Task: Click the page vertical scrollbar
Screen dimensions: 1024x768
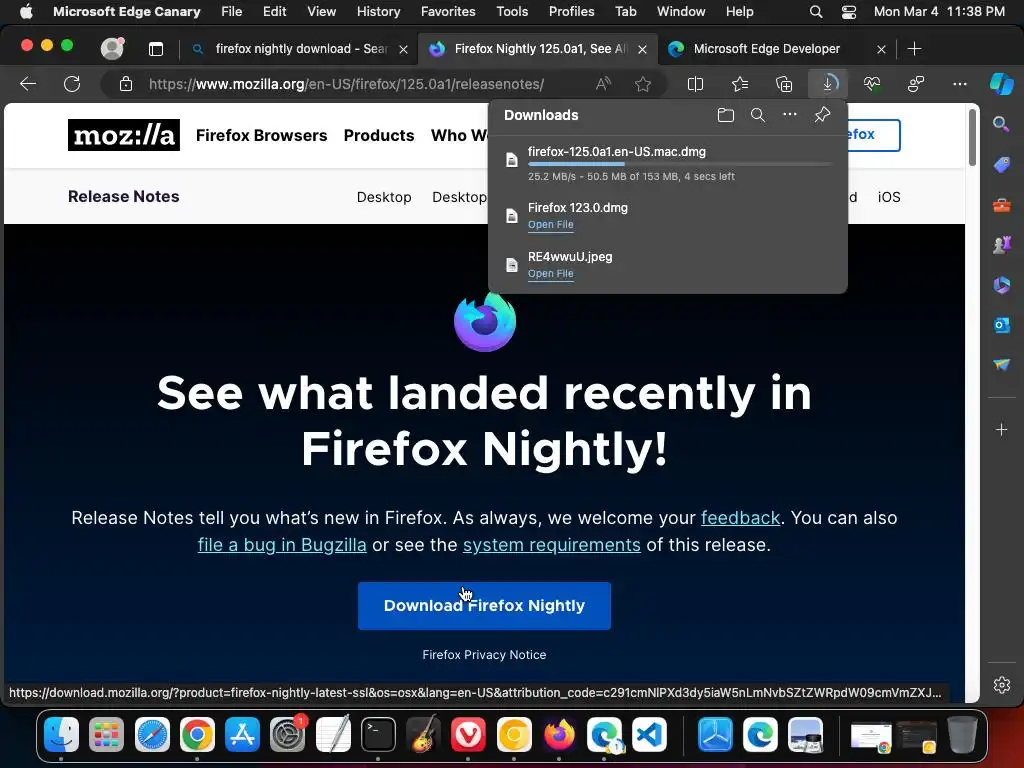Action: click(x=972, y=137)
